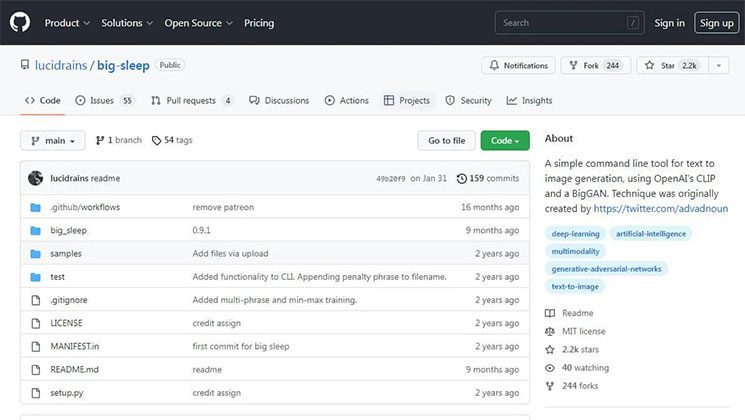Open the test folder
The image size is (745, 420).
pyautogui.click(x=57, y=277)
